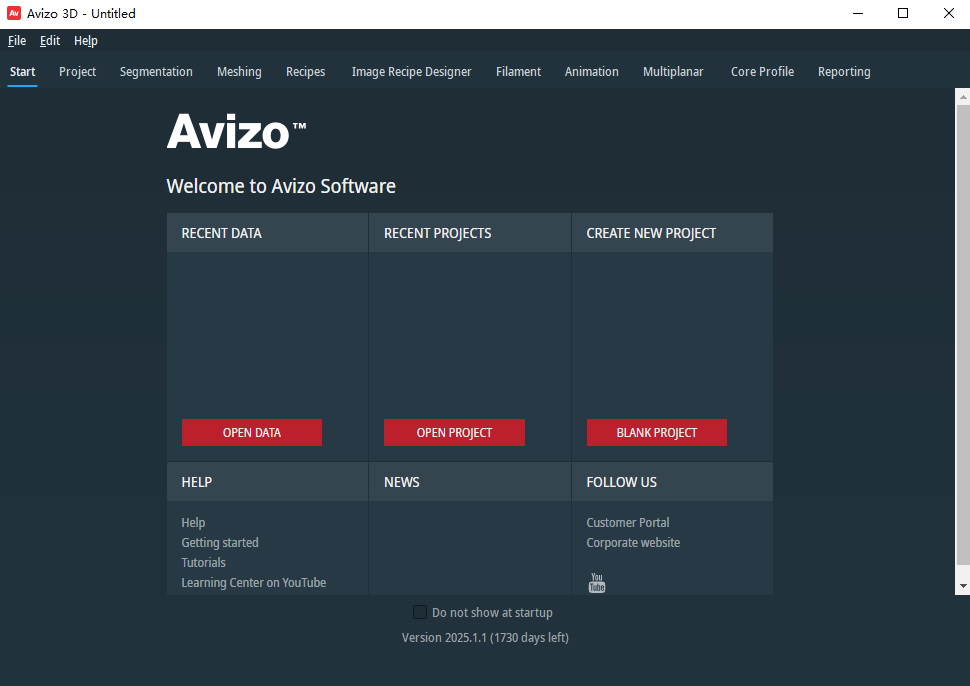Create a Blank Project
The width and height of the screenshot is (970, 686).
(x=656, y=433)
